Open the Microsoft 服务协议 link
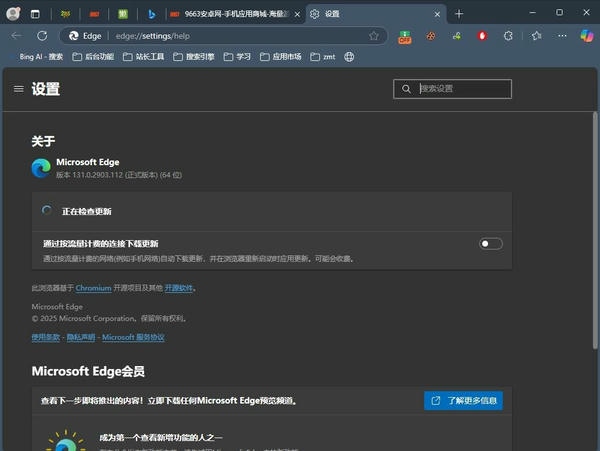Screen dimensions: 600x451 pos(133,337)
